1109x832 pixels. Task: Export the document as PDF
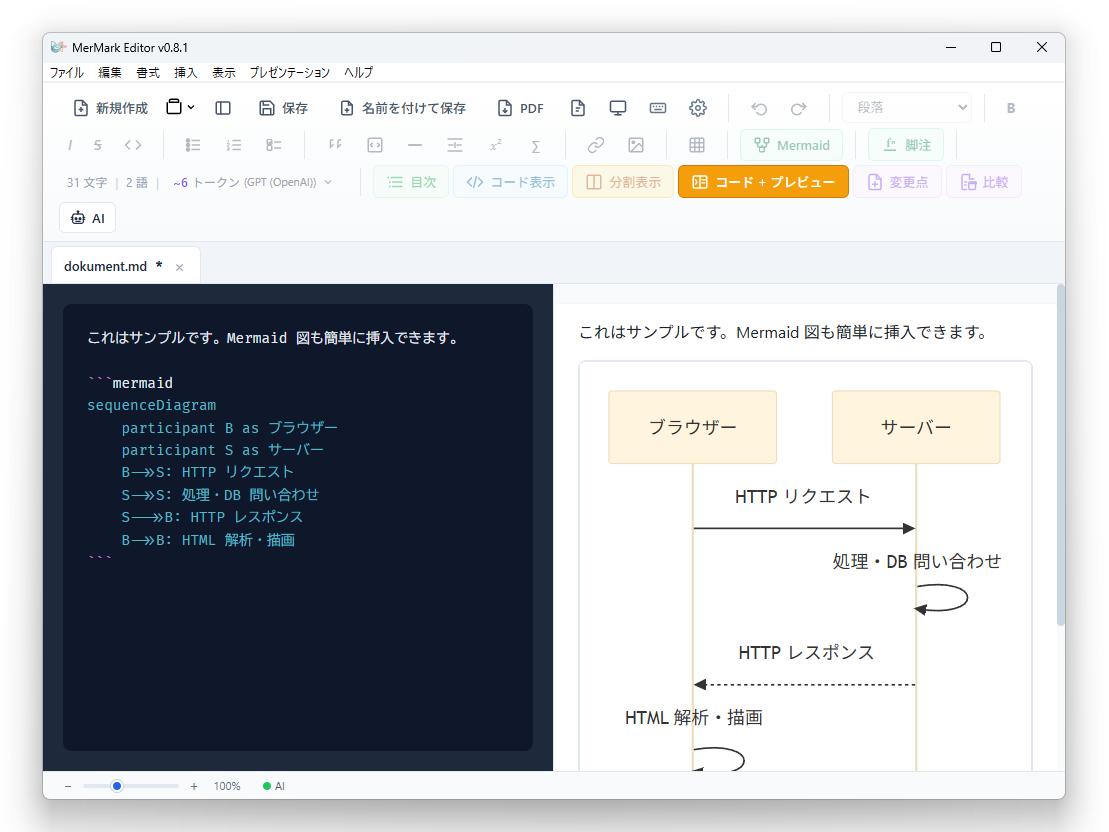(521, 108)
